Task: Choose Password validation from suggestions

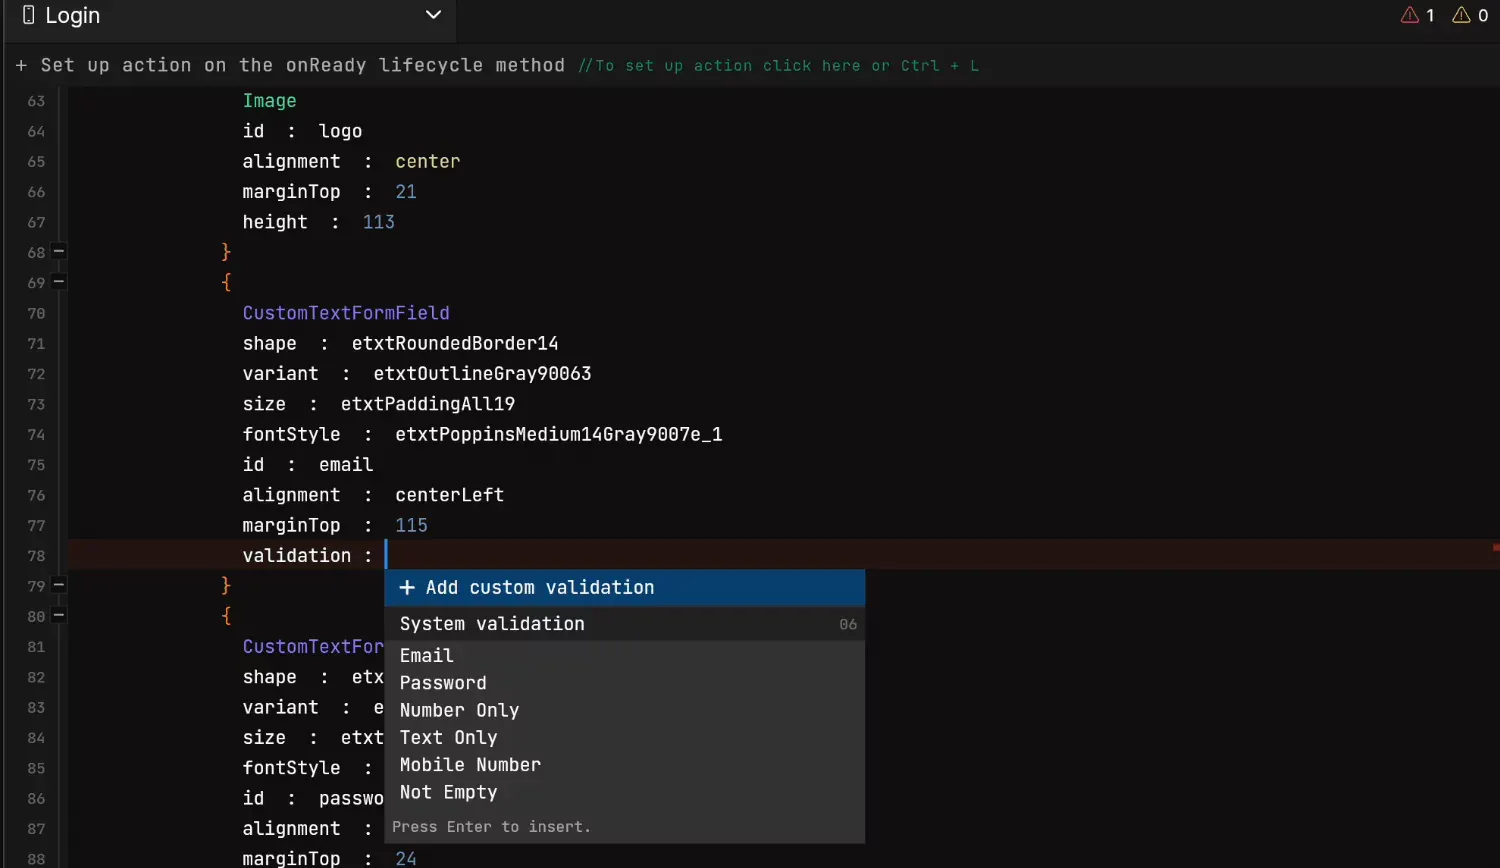Action: [x=443, y=683]
